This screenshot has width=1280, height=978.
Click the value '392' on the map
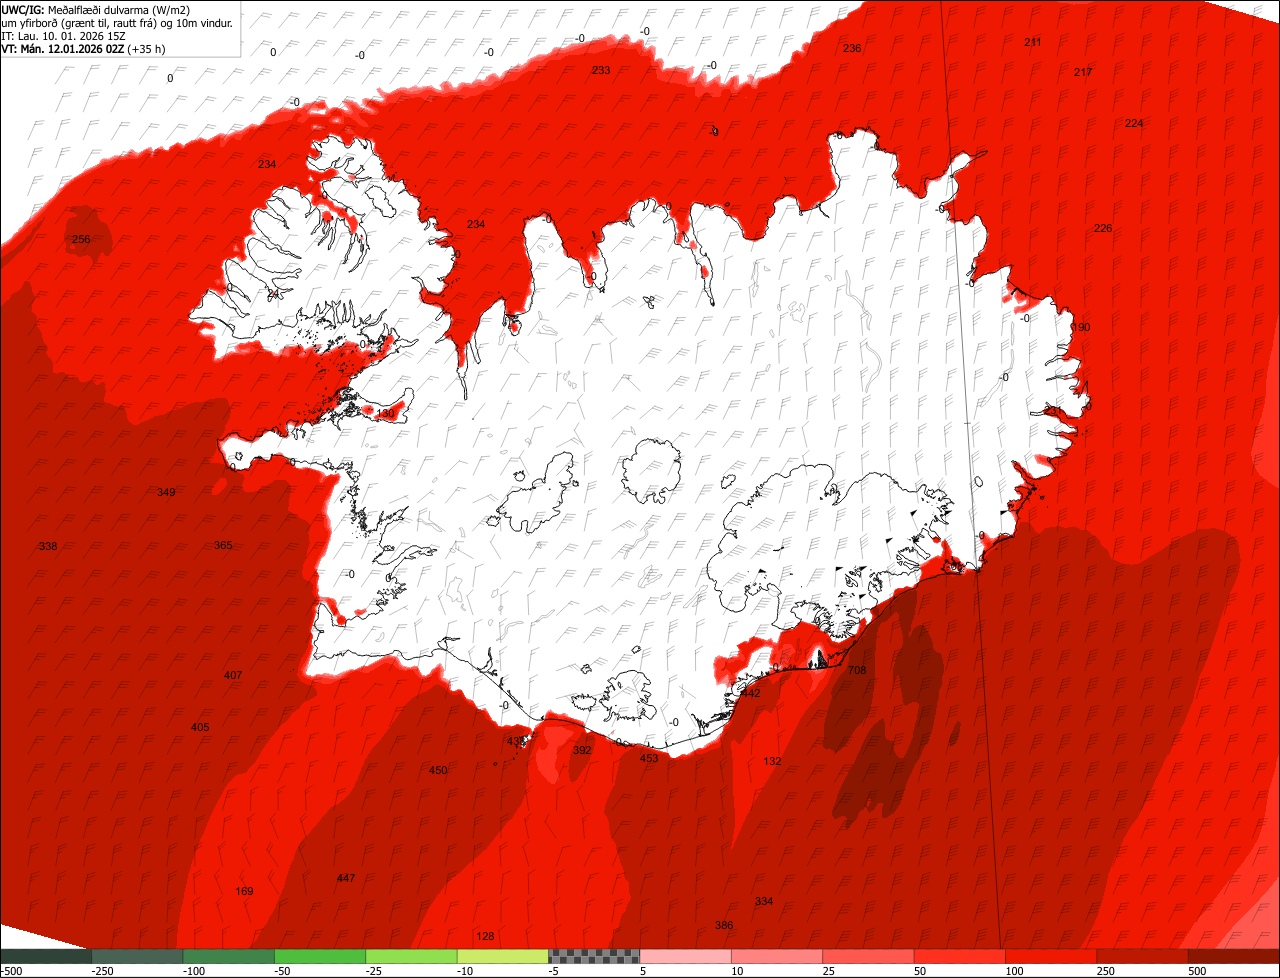click(x=582, y=750)
